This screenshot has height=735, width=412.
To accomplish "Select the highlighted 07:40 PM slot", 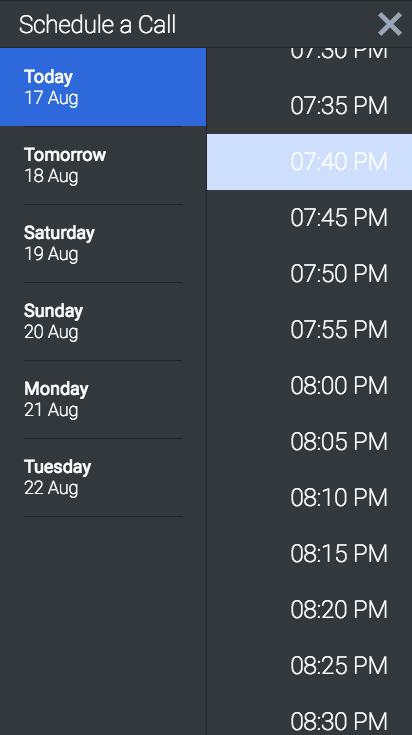I will (x=309, y=162).
